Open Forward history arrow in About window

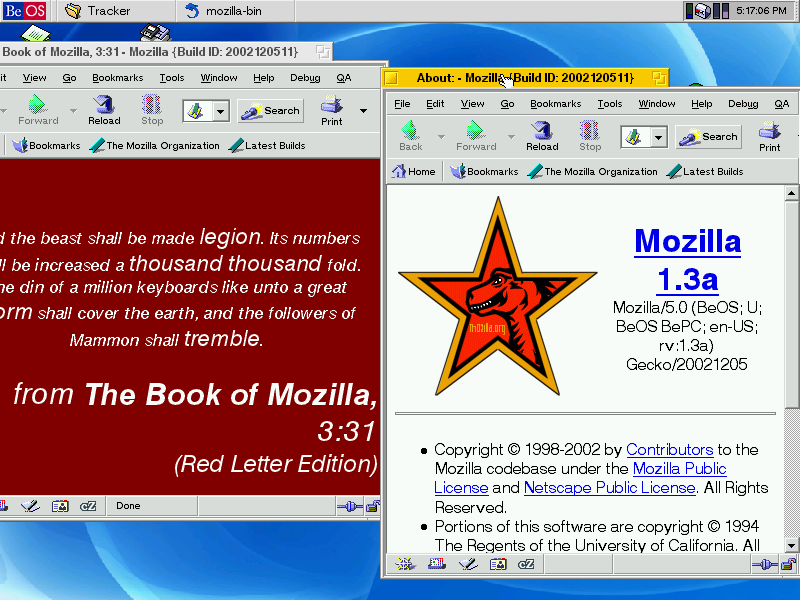(511, 137)
